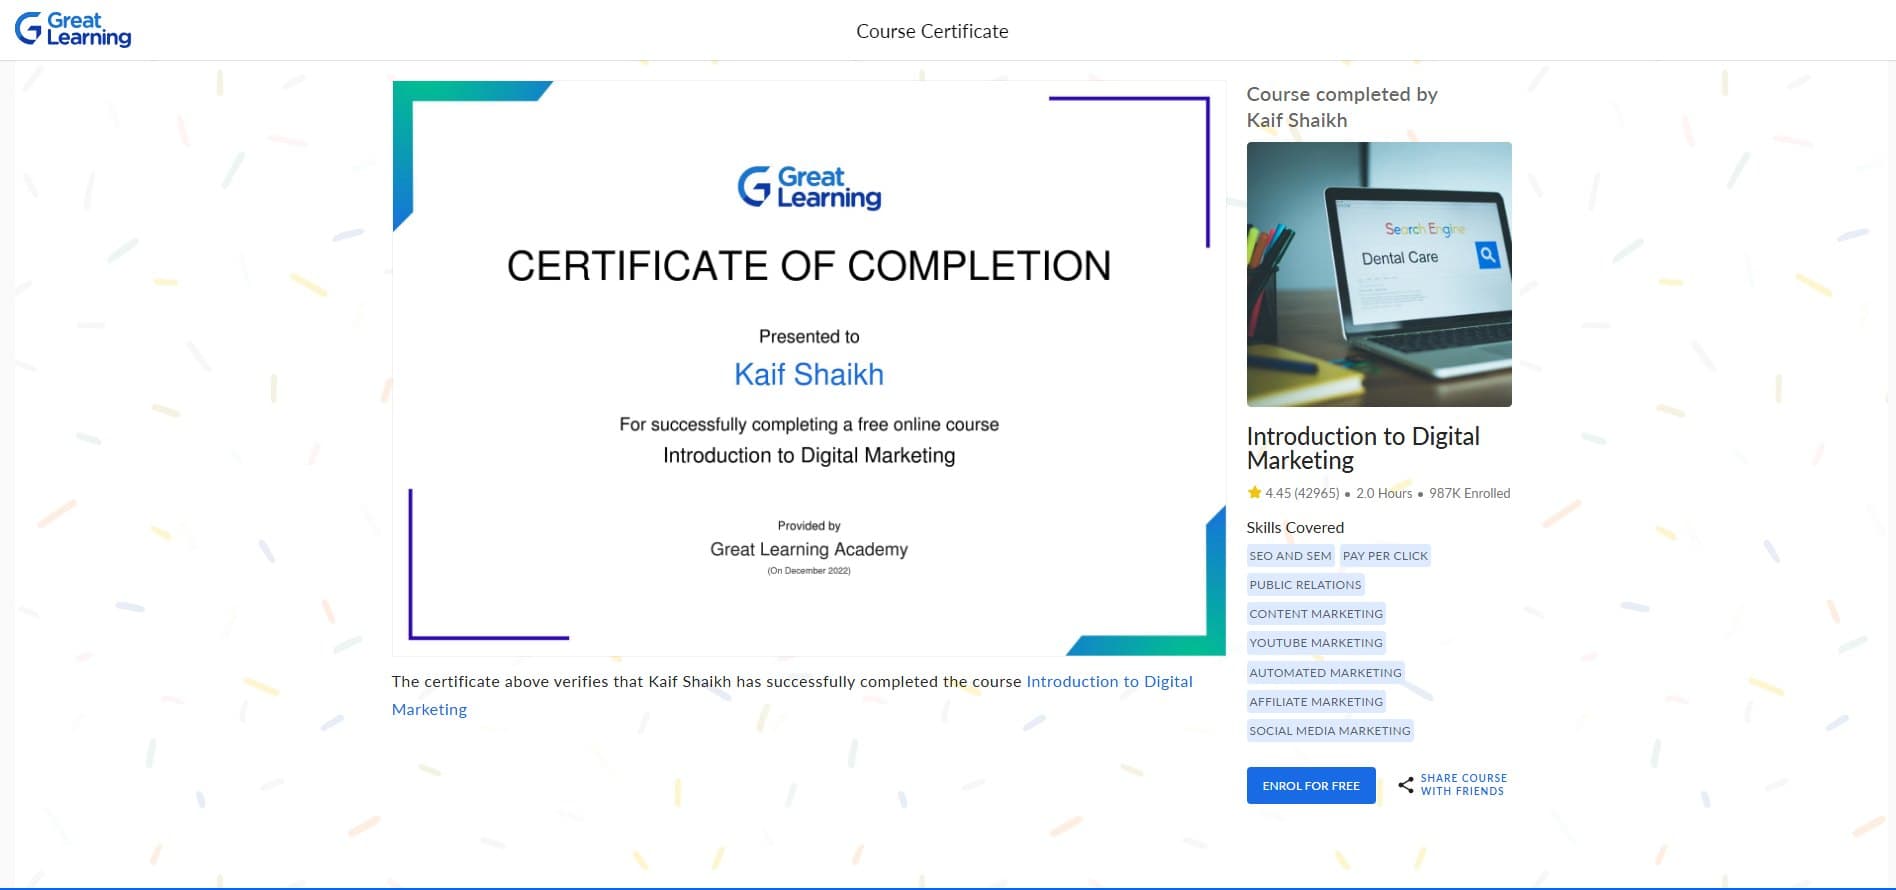The width and height of the screenshot is (1896, 890).
Task: Click the share icon beside Share Course
Action: [1405, 785]
